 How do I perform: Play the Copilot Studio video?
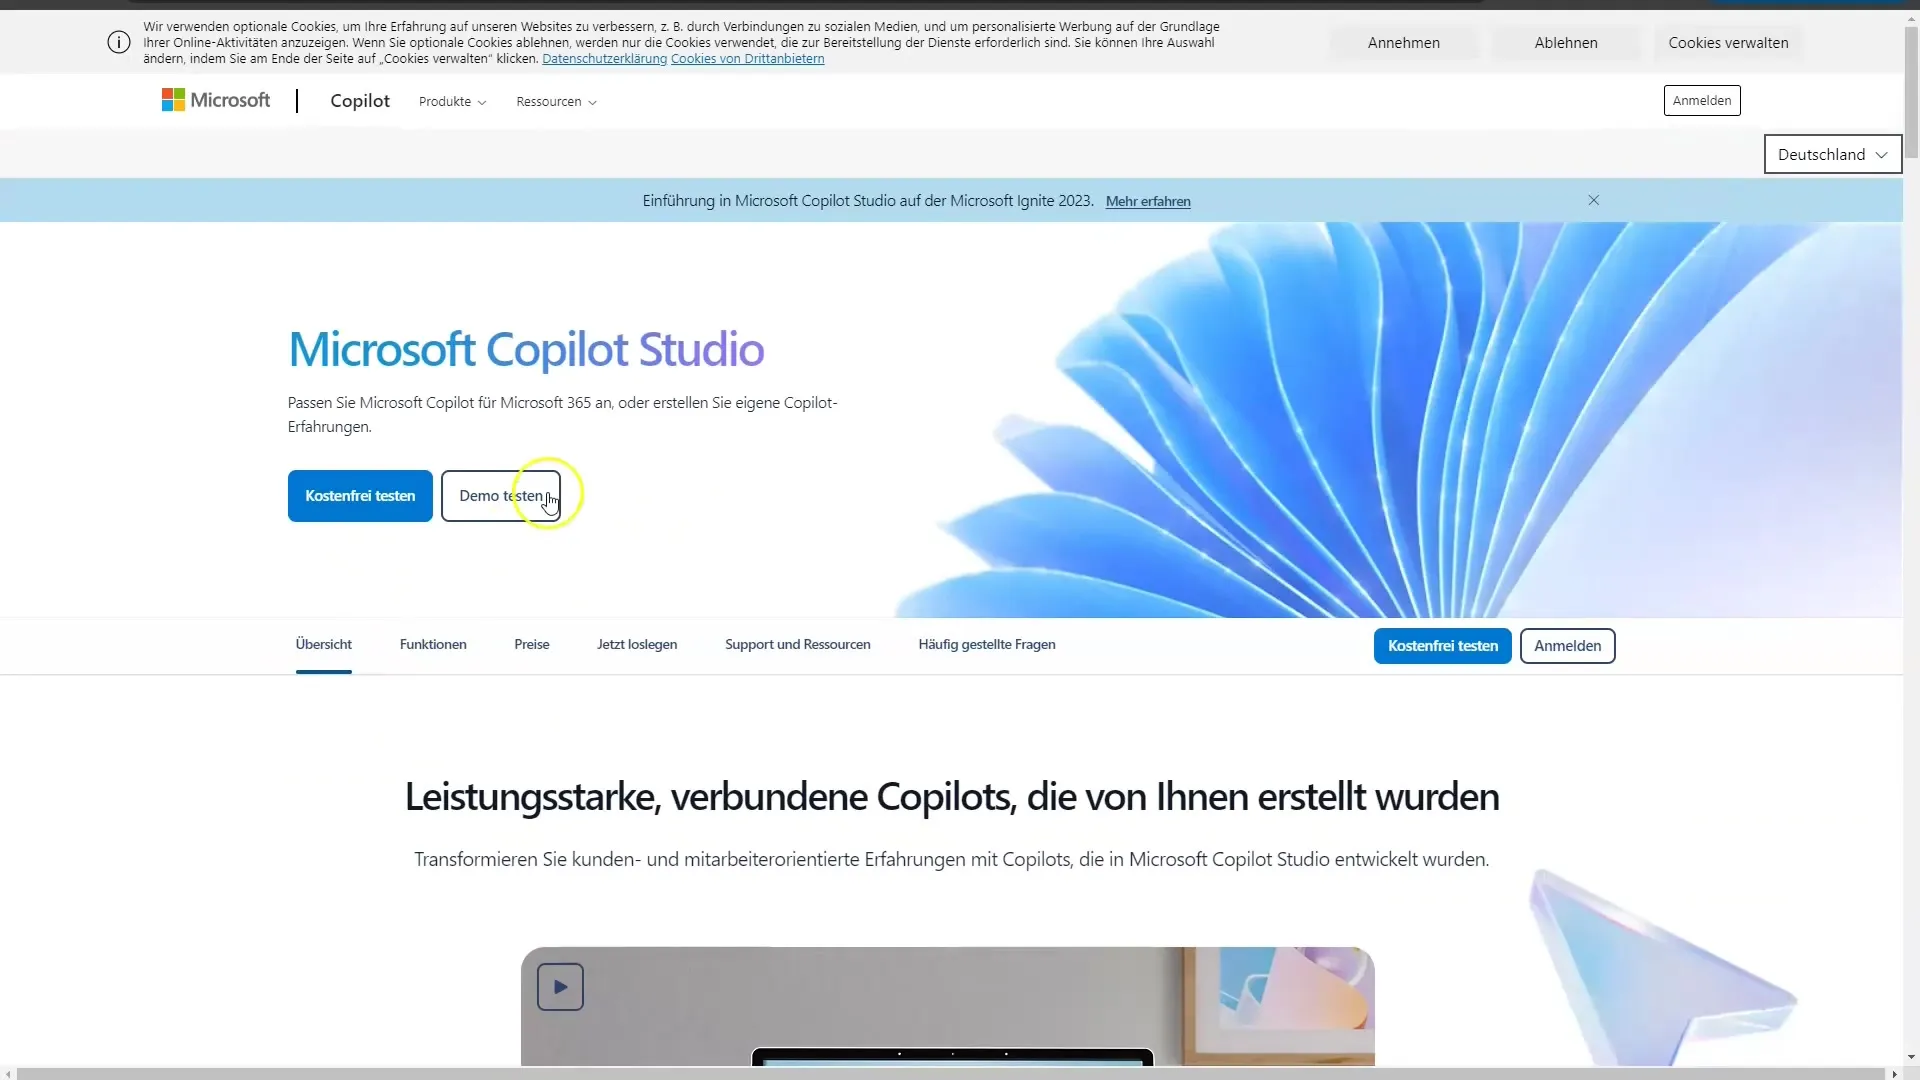coord(560,987)
